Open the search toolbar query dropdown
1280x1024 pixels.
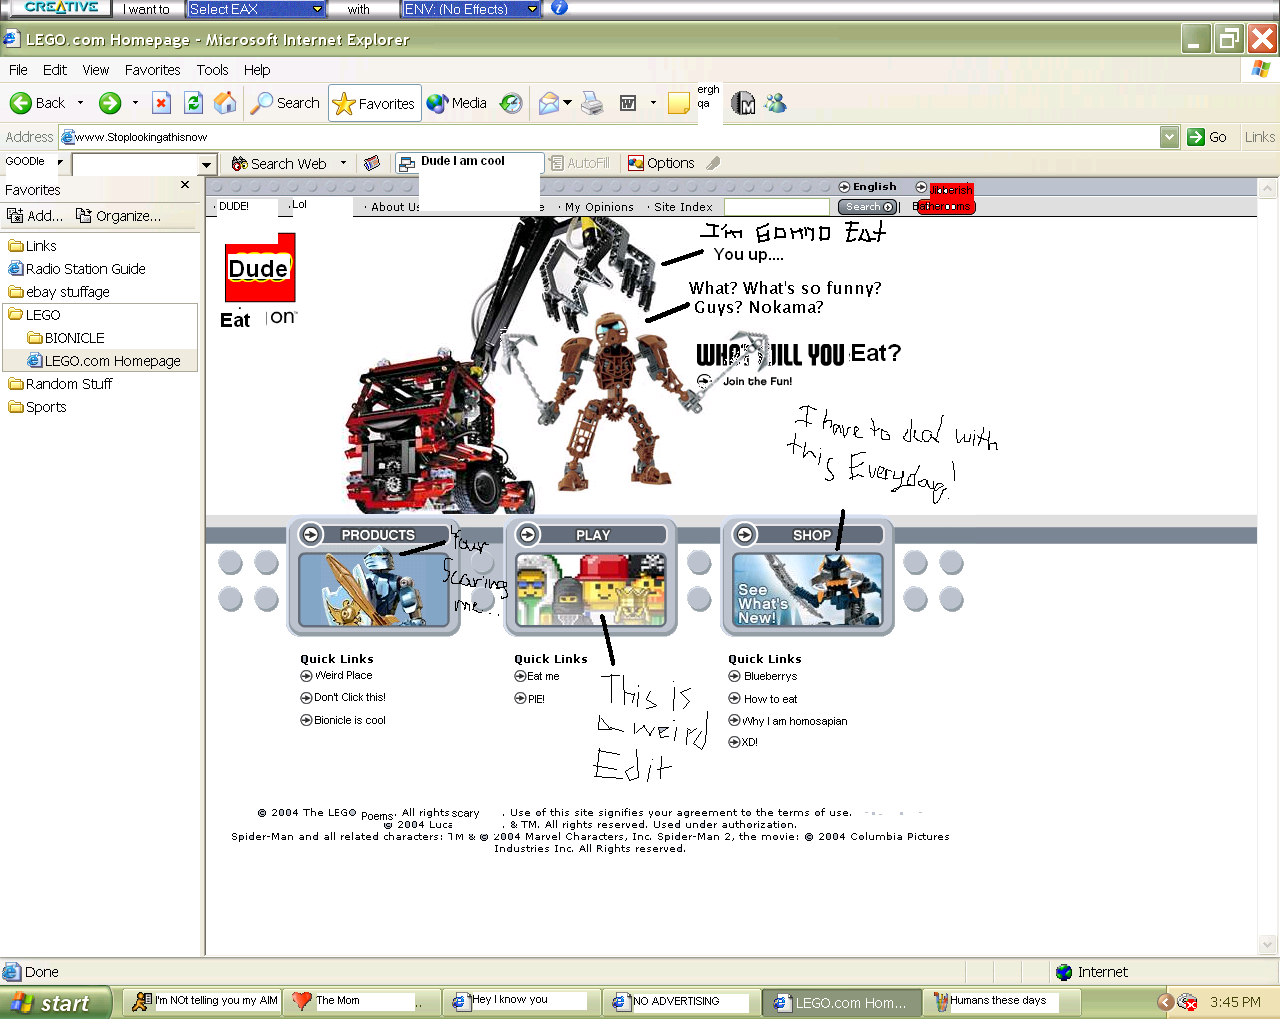click(207, 164)
